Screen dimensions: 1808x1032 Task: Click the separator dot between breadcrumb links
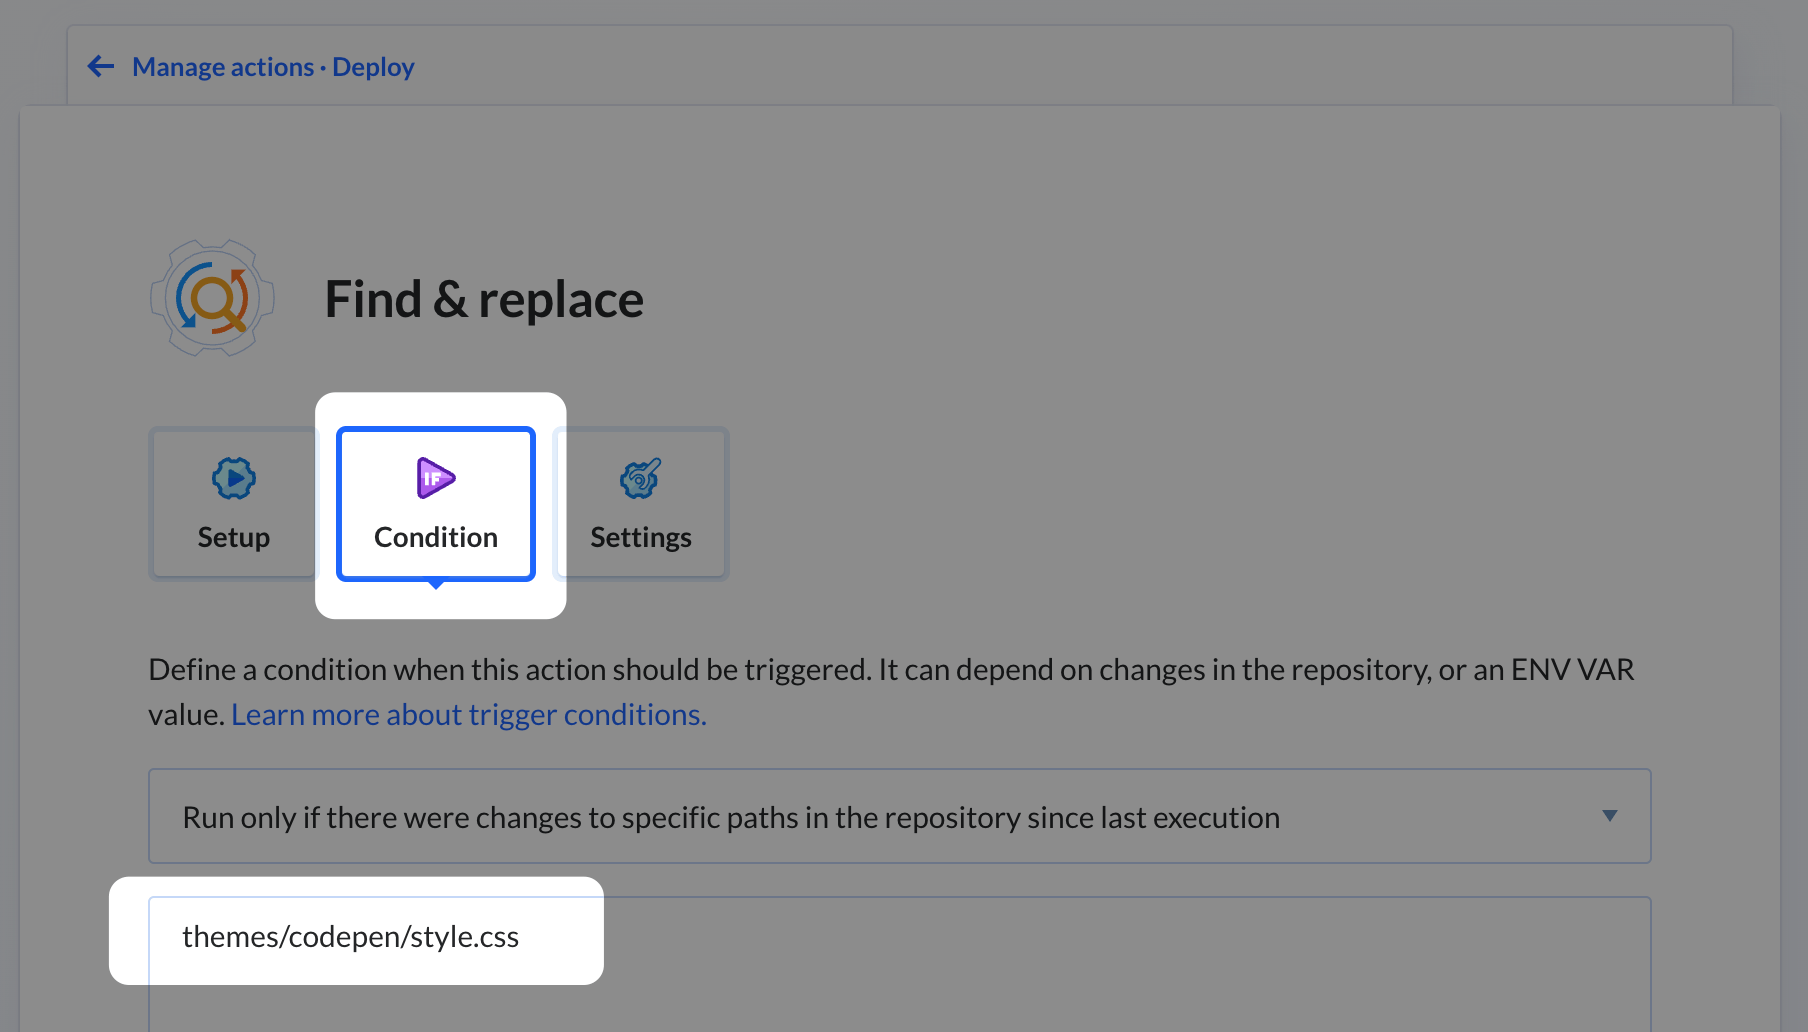pos(323,68)
